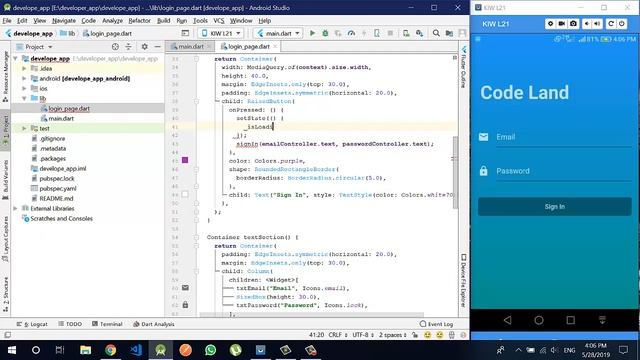Image resolution: width=640 pixels, height=360 pixels.
Task: Change UTF-8 encoding in status bar
Action: (x=363, y=335)
